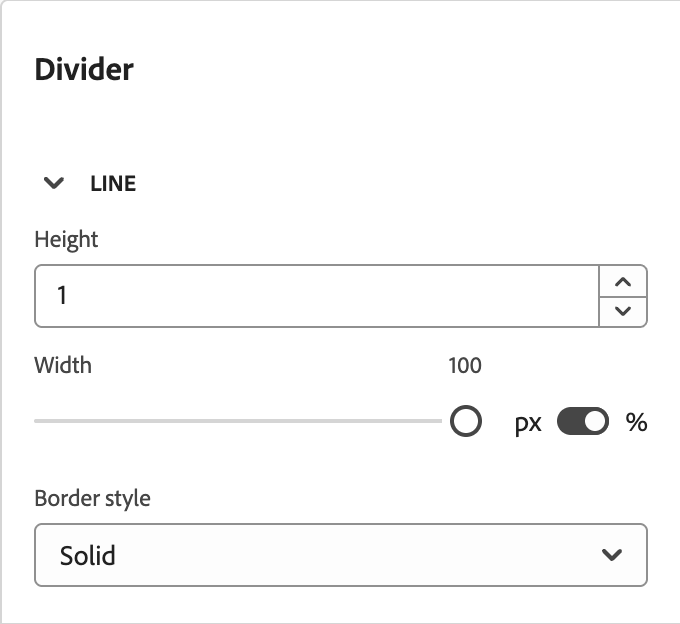Click the number 1 in Height field
The height and width of the screenshot is (624, 680).
(62, 297)
